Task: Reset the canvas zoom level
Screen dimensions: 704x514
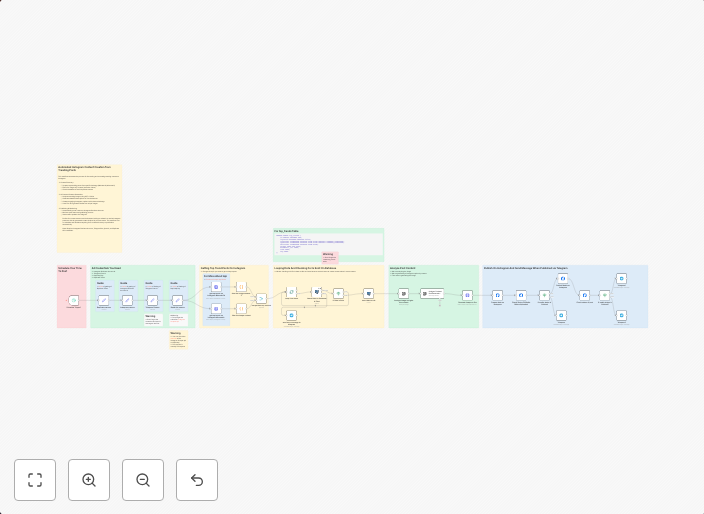Action: tap(197, 480)
